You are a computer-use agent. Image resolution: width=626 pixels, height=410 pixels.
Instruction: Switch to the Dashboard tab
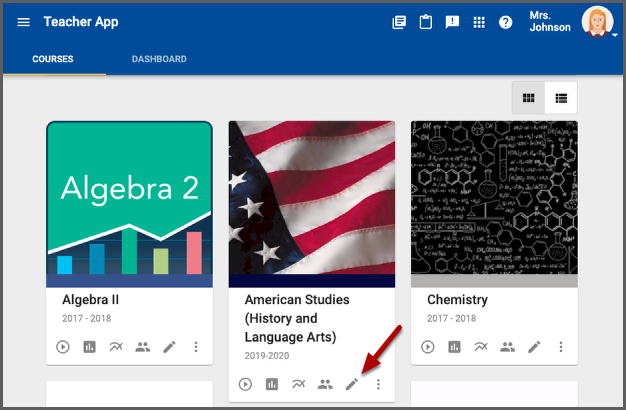pyautogui.click(x=159, y=59)
